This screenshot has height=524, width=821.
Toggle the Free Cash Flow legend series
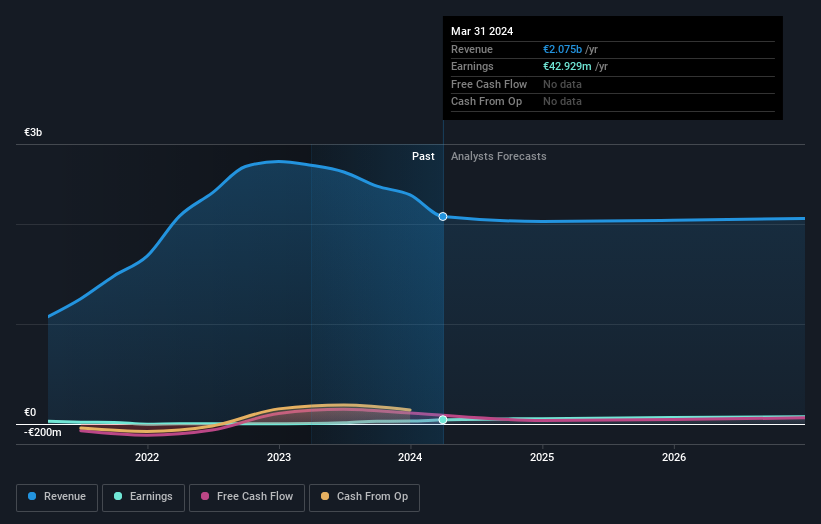point(247,497)
